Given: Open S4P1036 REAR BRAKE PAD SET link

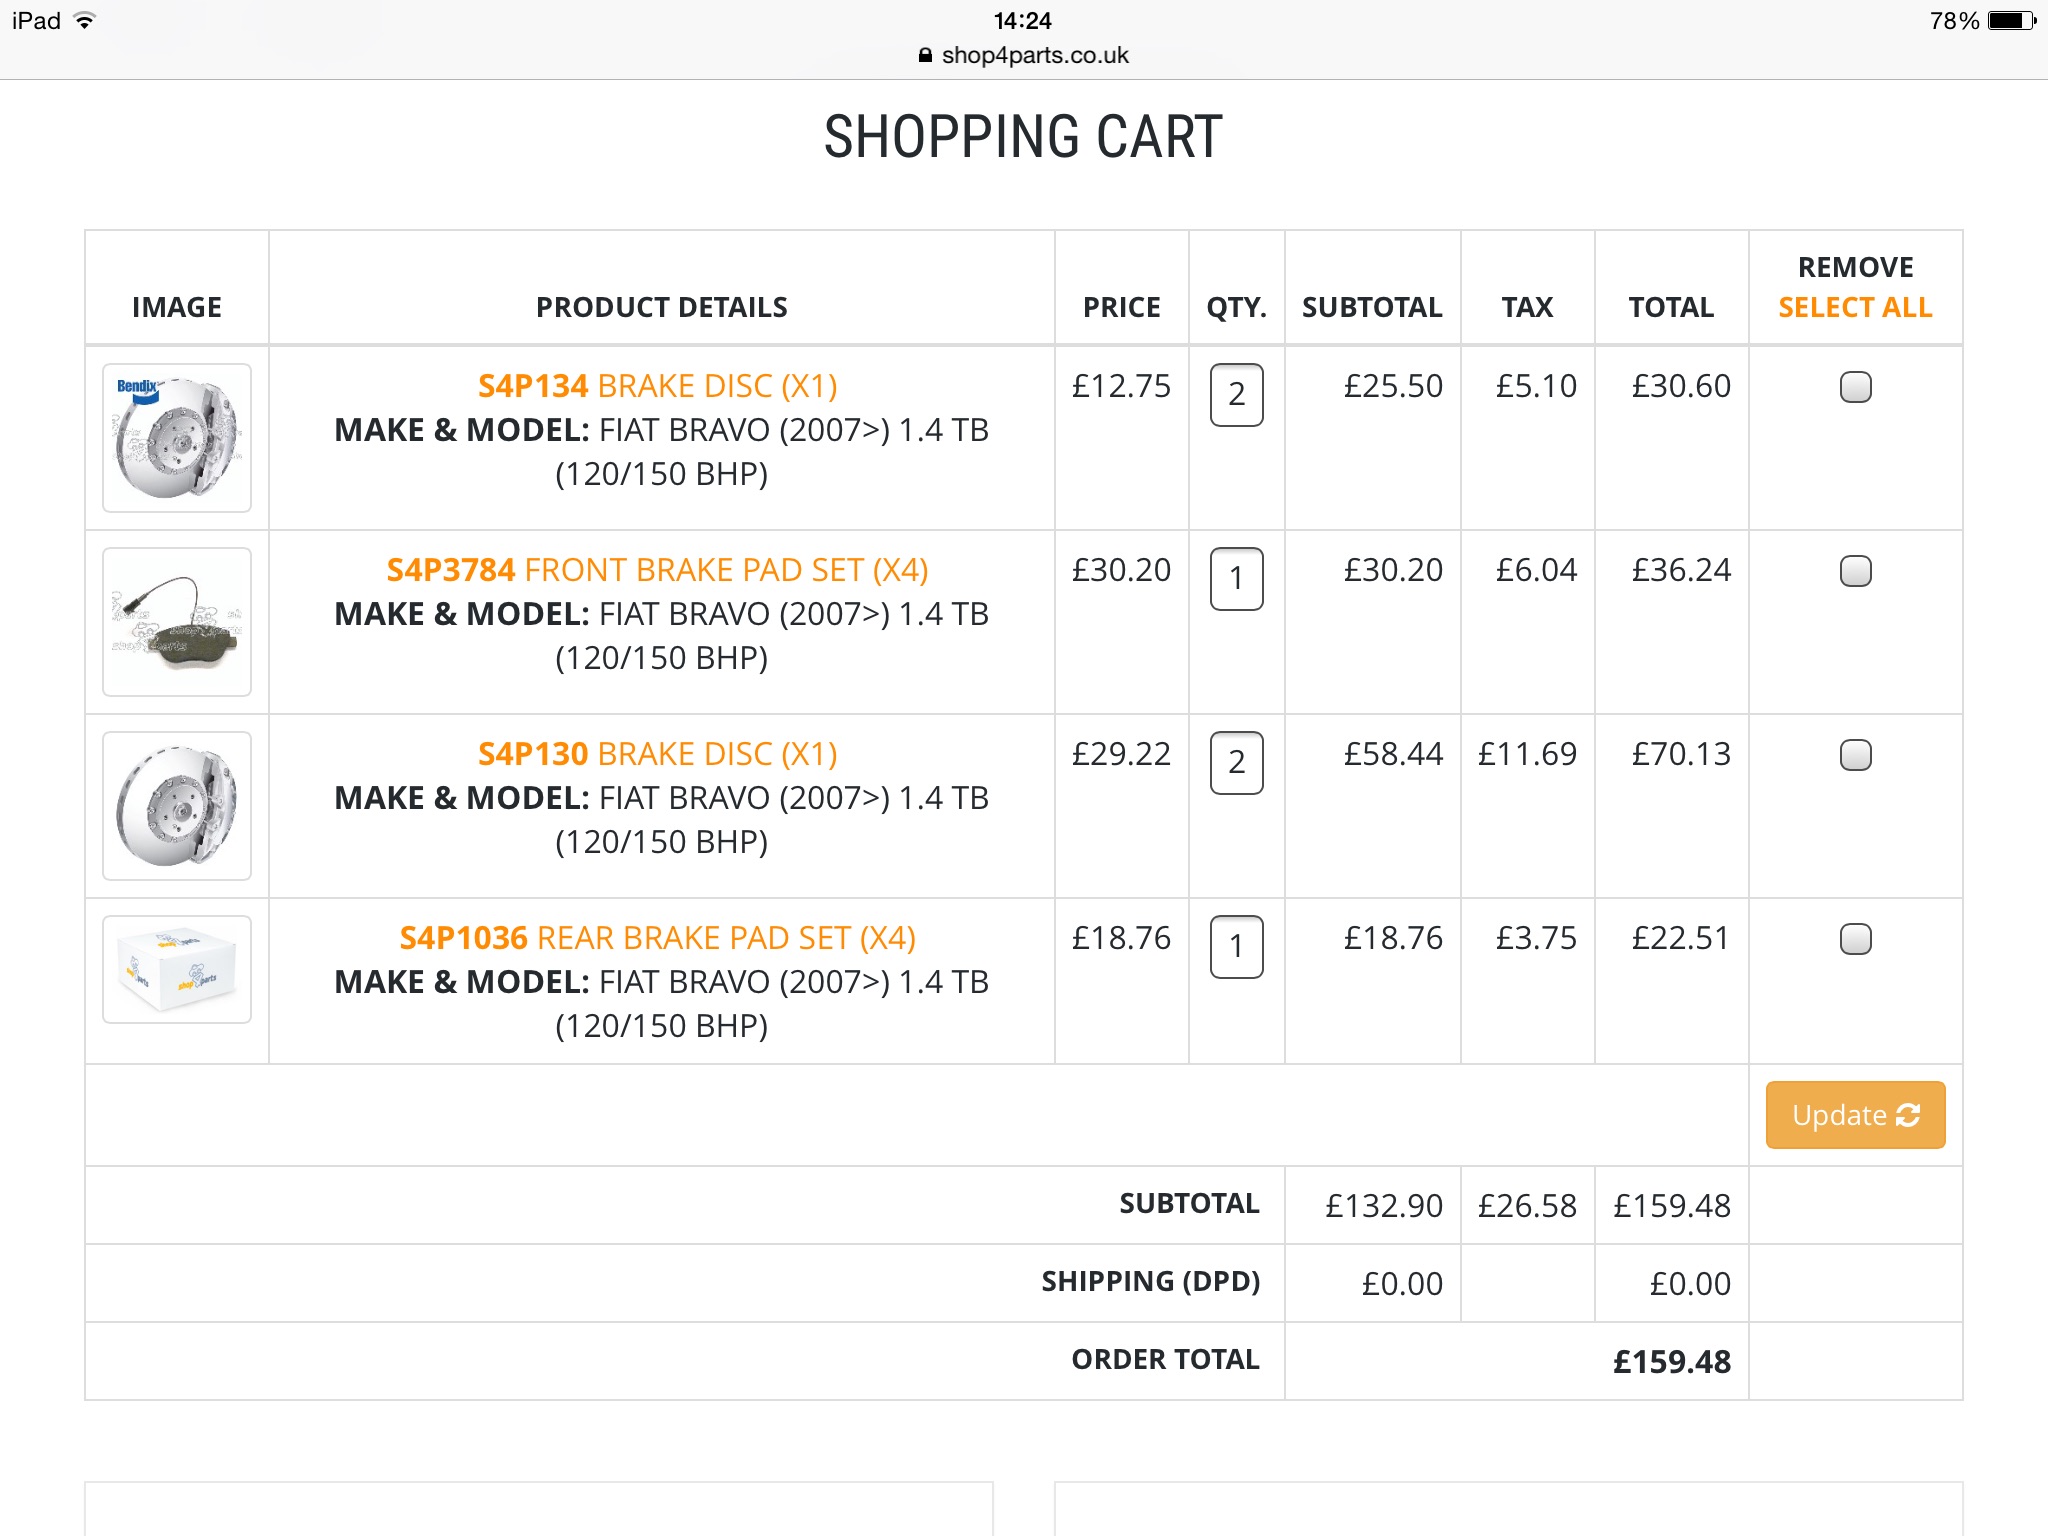Looking at the screenshot, I should tap(657, 938).
